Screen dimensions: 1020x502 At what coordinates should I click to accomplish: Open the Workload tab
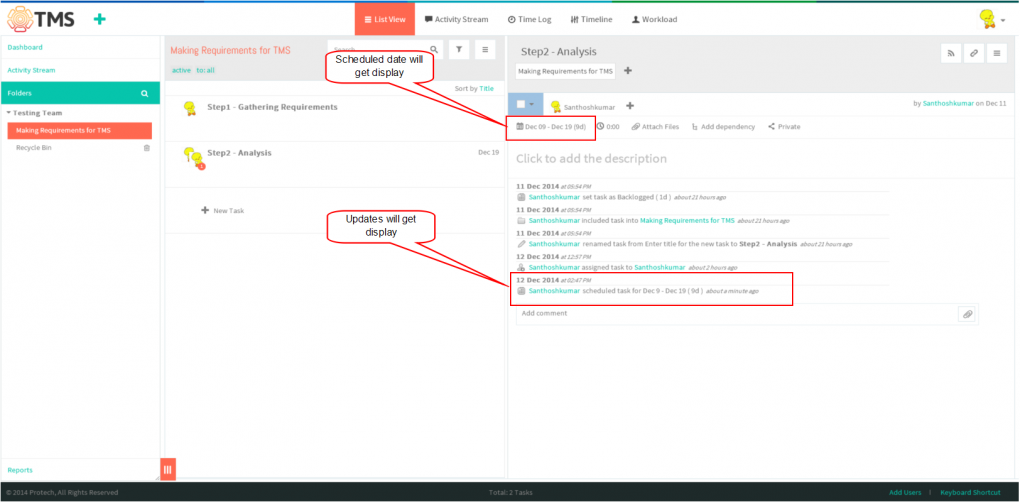pos(654,20)
